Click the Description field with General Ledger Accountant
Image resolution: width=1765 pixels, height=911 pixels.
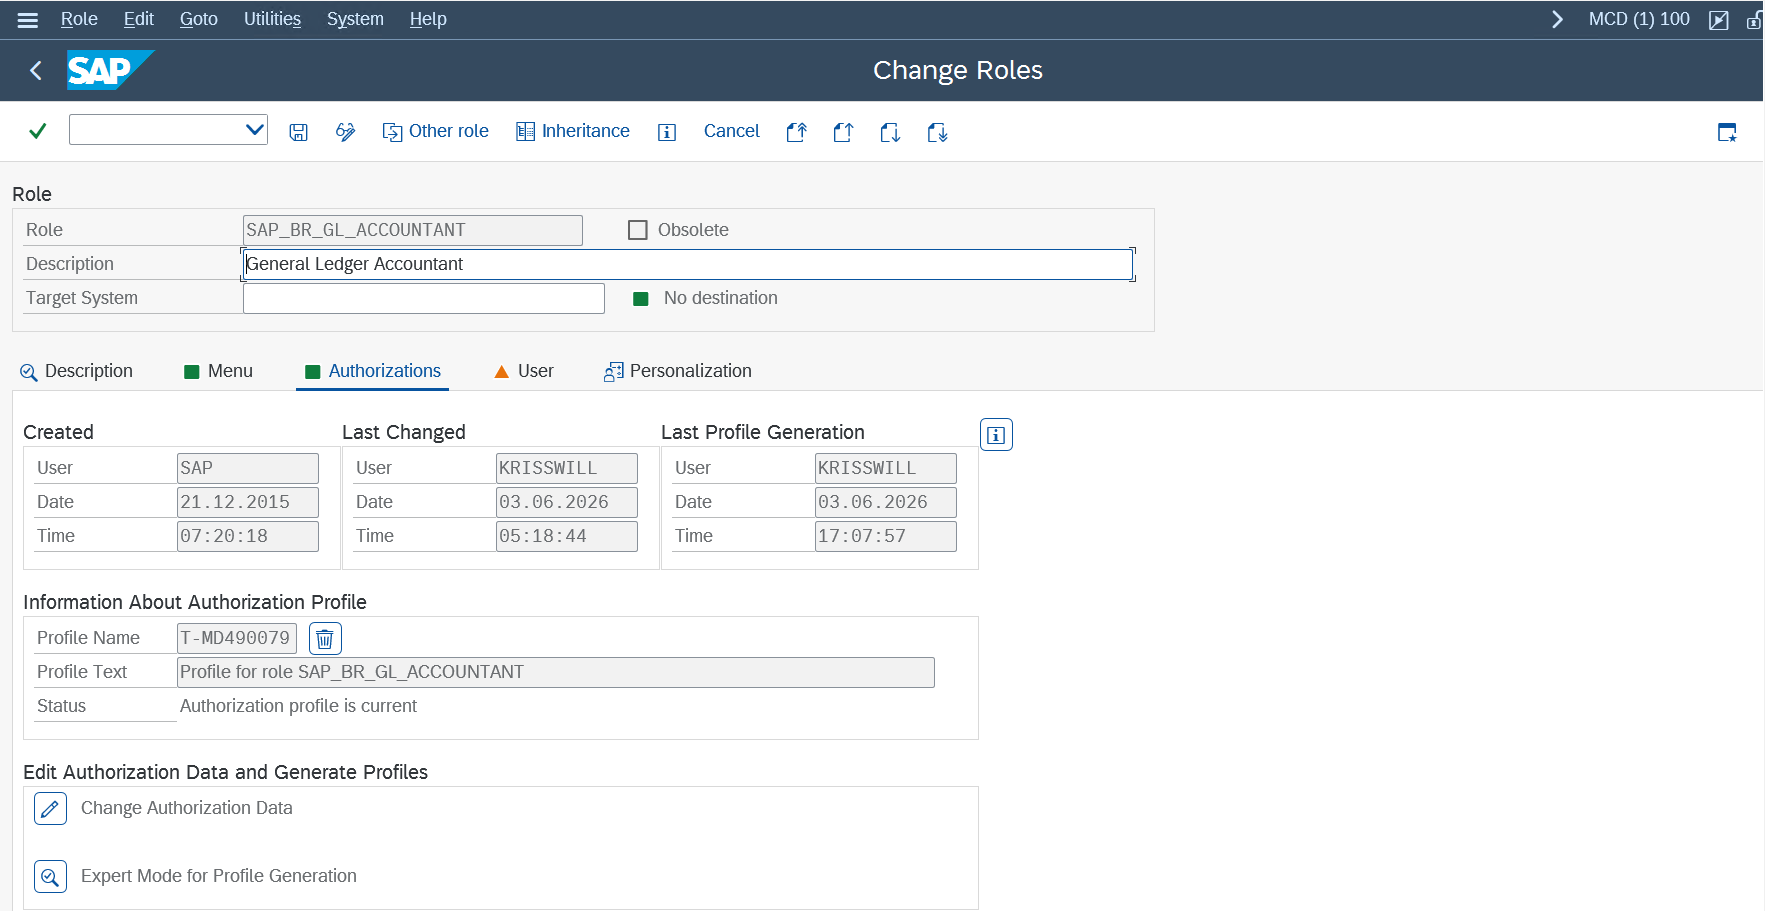tap(688, 264)
